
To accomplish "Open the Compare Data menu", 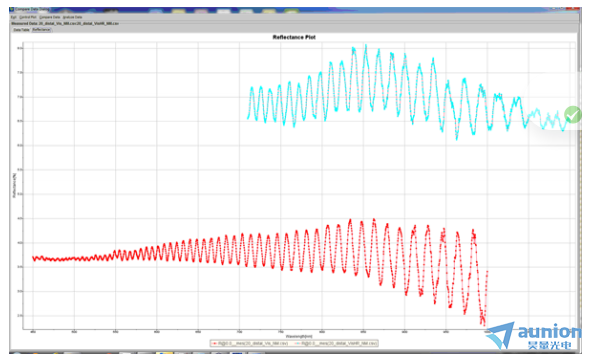I will 50,17.
